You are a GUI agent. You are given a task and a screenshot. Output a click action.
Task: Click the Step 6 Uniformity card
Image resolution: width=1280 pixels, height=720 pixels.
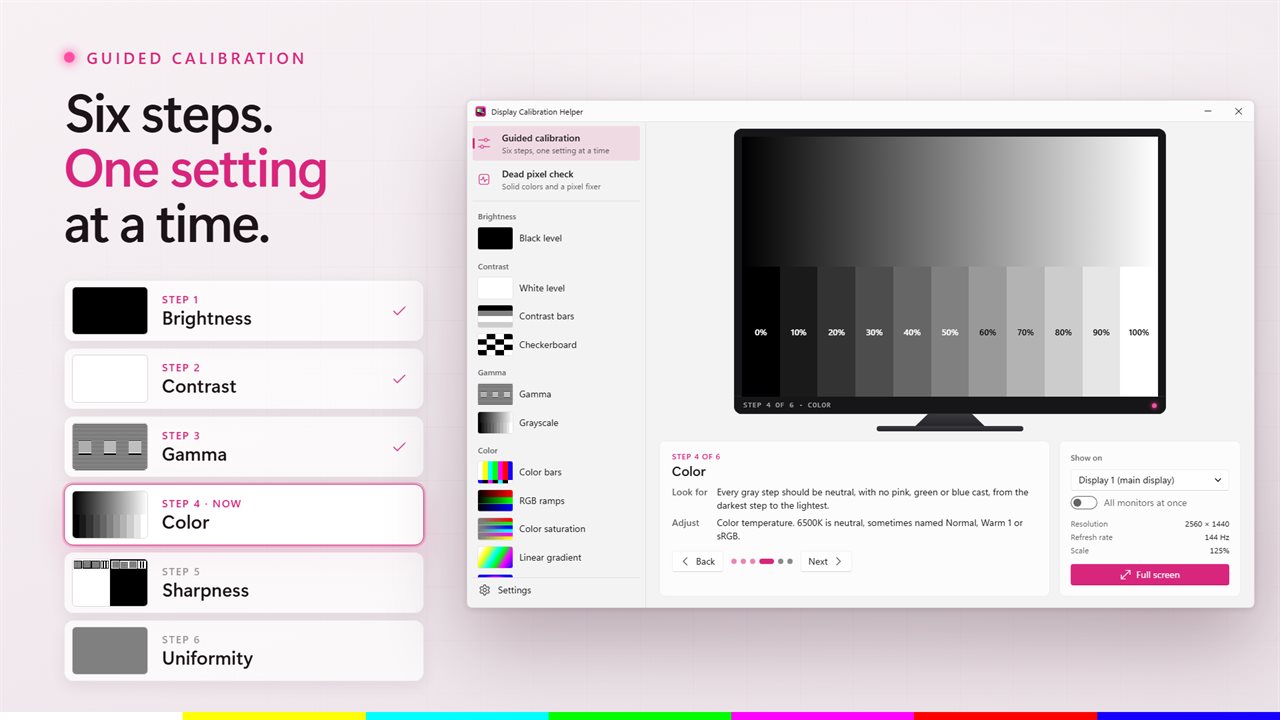[244, 651]
